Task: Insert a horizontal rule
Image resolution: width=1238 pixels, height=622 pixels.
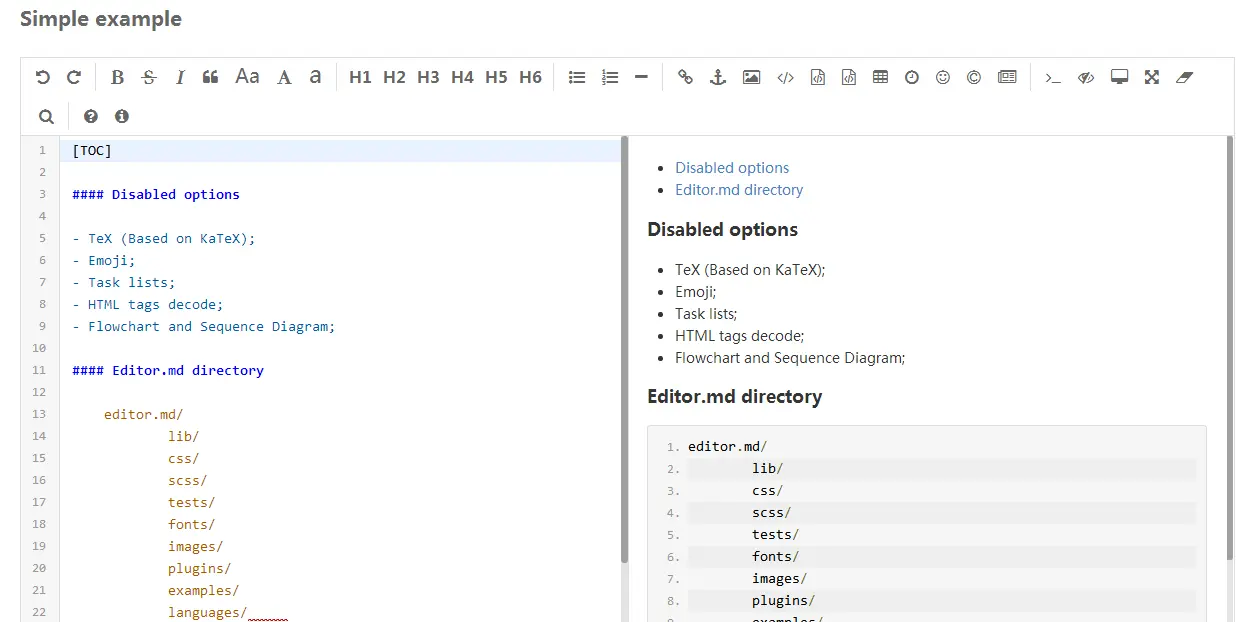Action: [x=641, y=77]
